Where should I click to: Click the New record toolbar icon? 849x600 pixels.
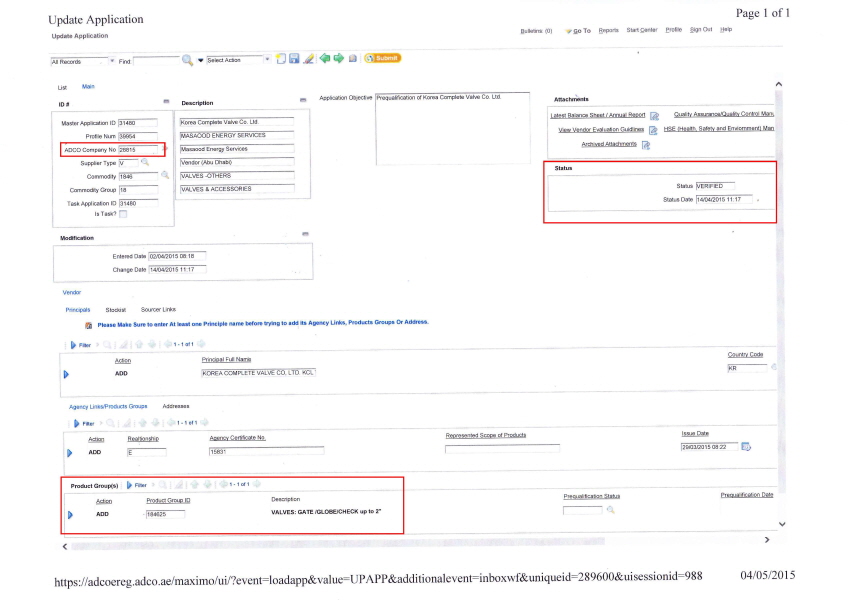pyautogui.click(x=281, y=59)
